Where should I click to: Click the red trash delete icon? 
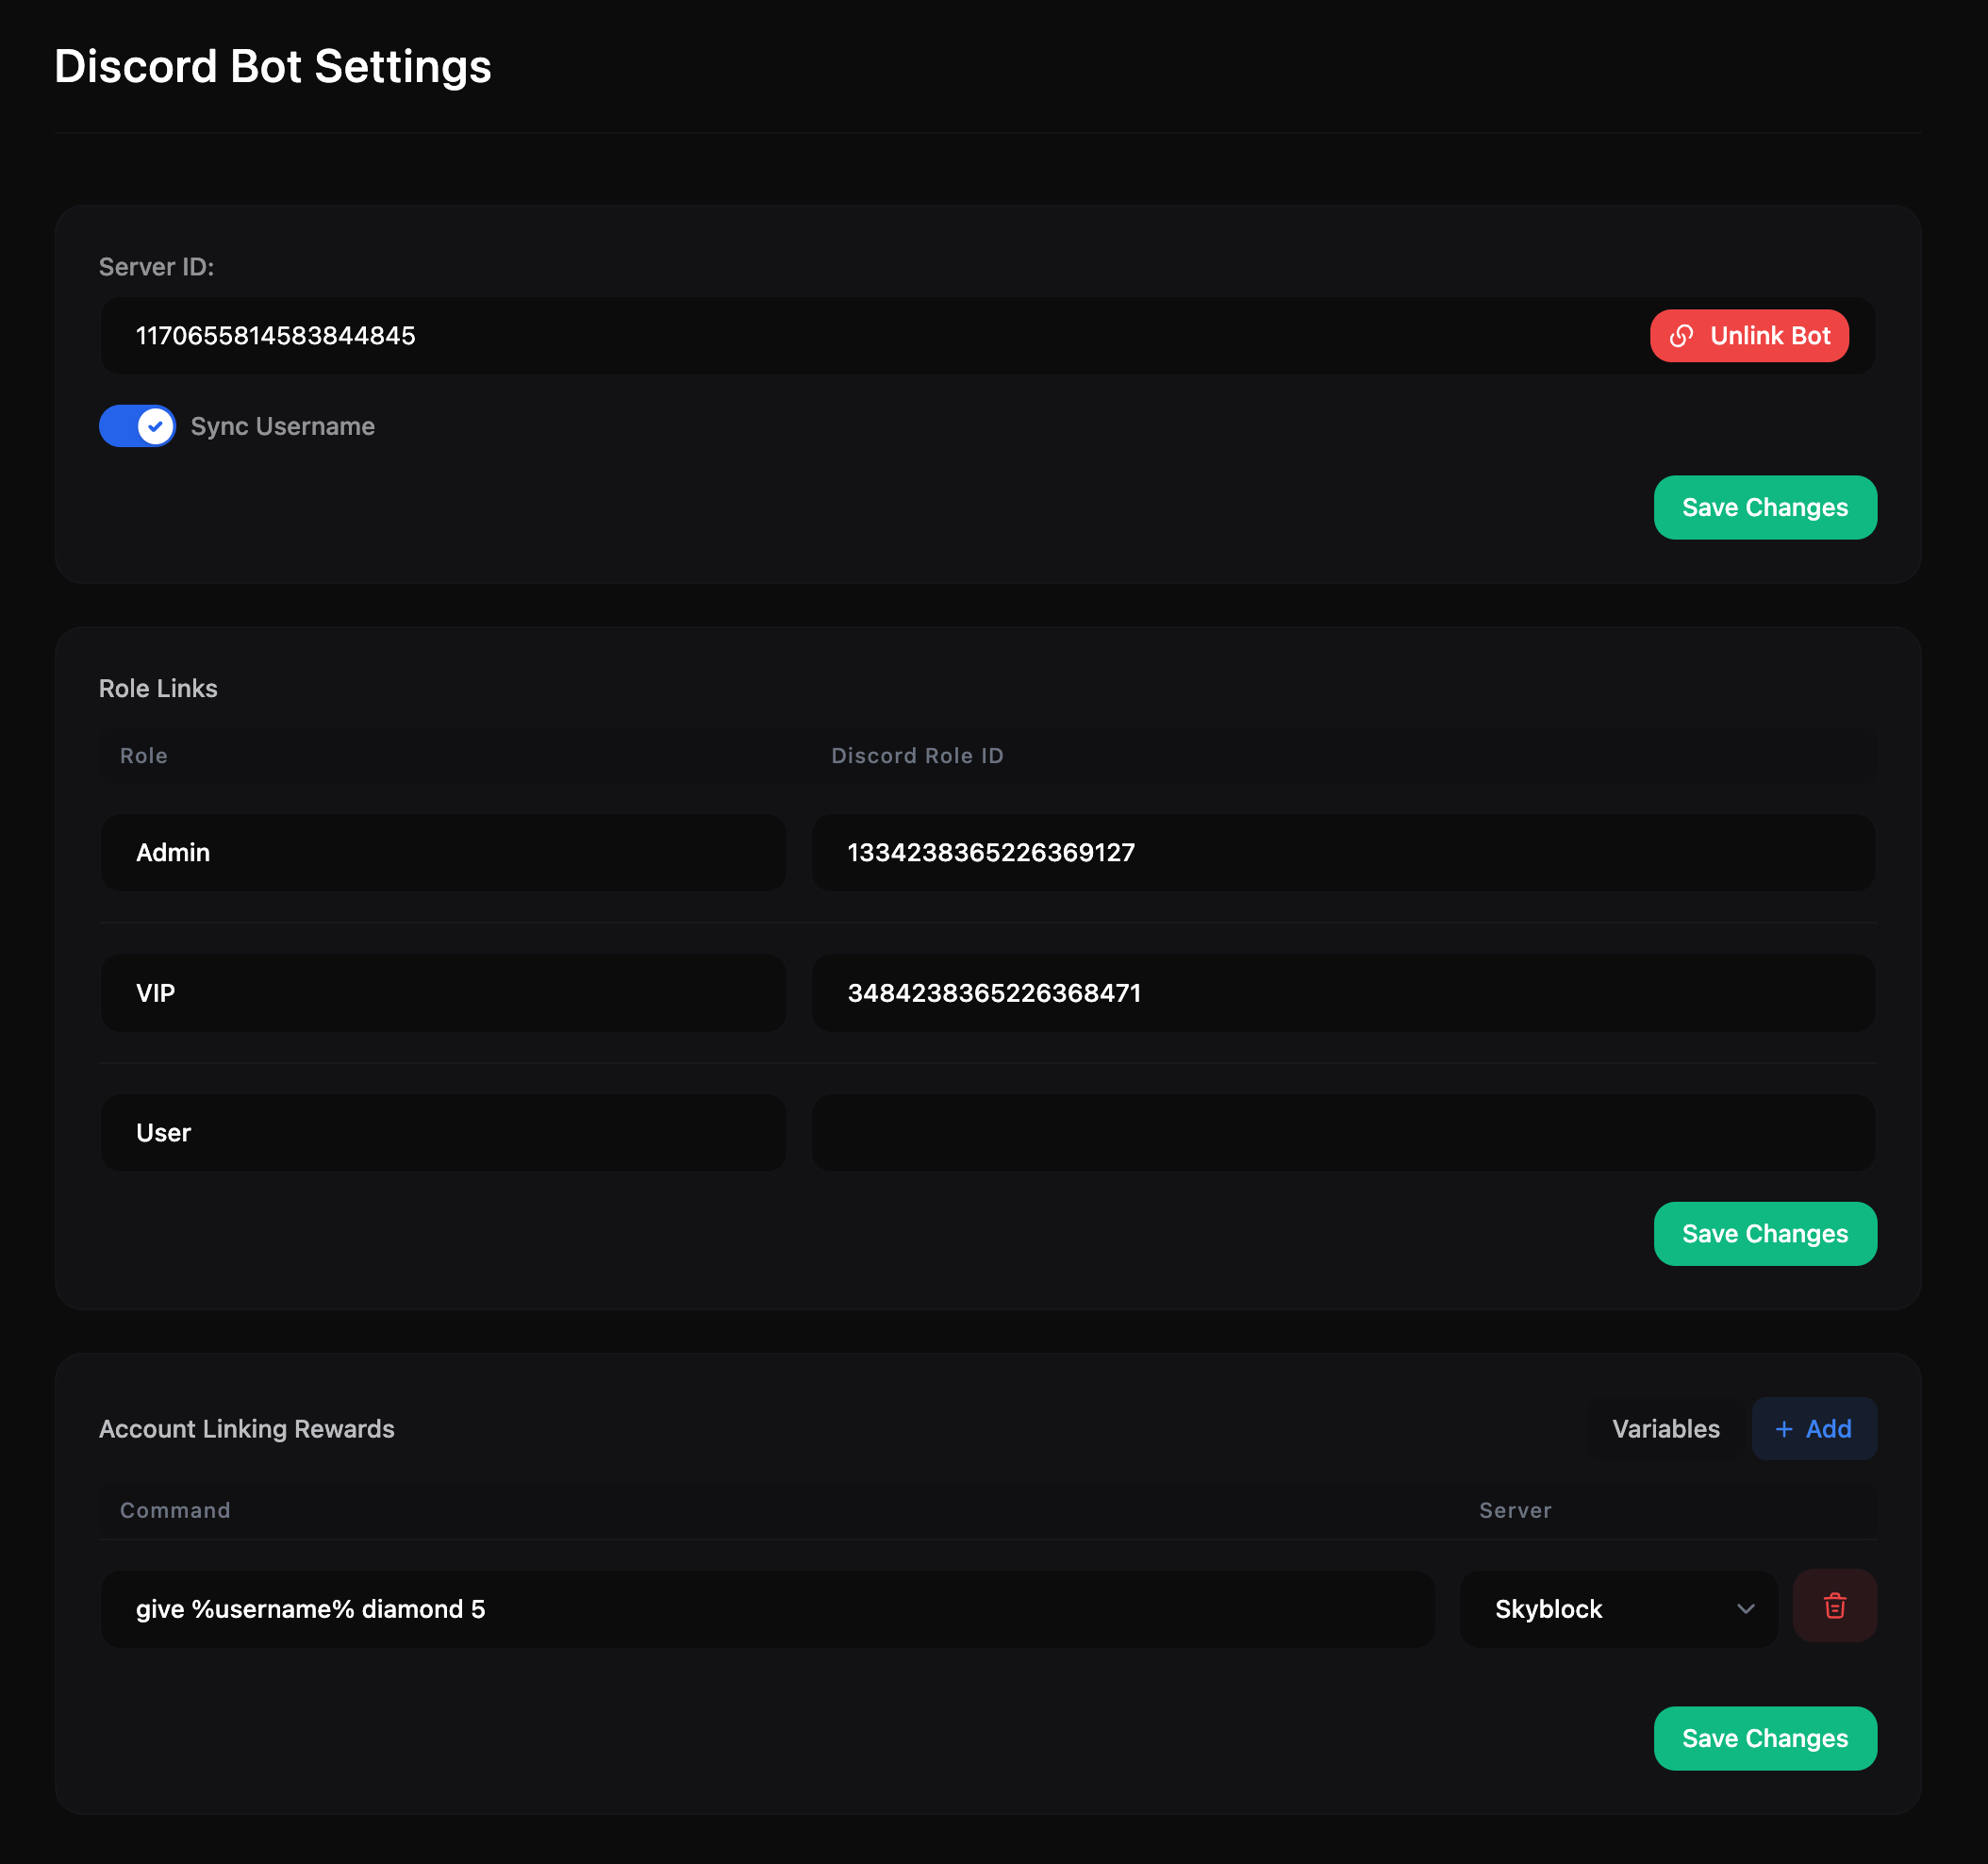[x=1834, y=1606]
